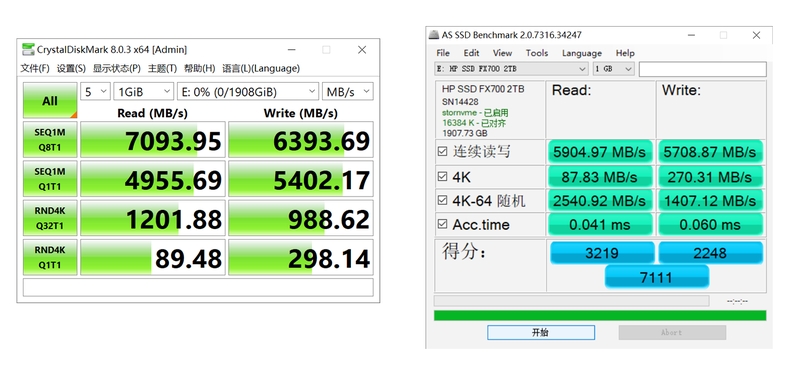Open the test count dropdown showing 5

click(95, 92)
